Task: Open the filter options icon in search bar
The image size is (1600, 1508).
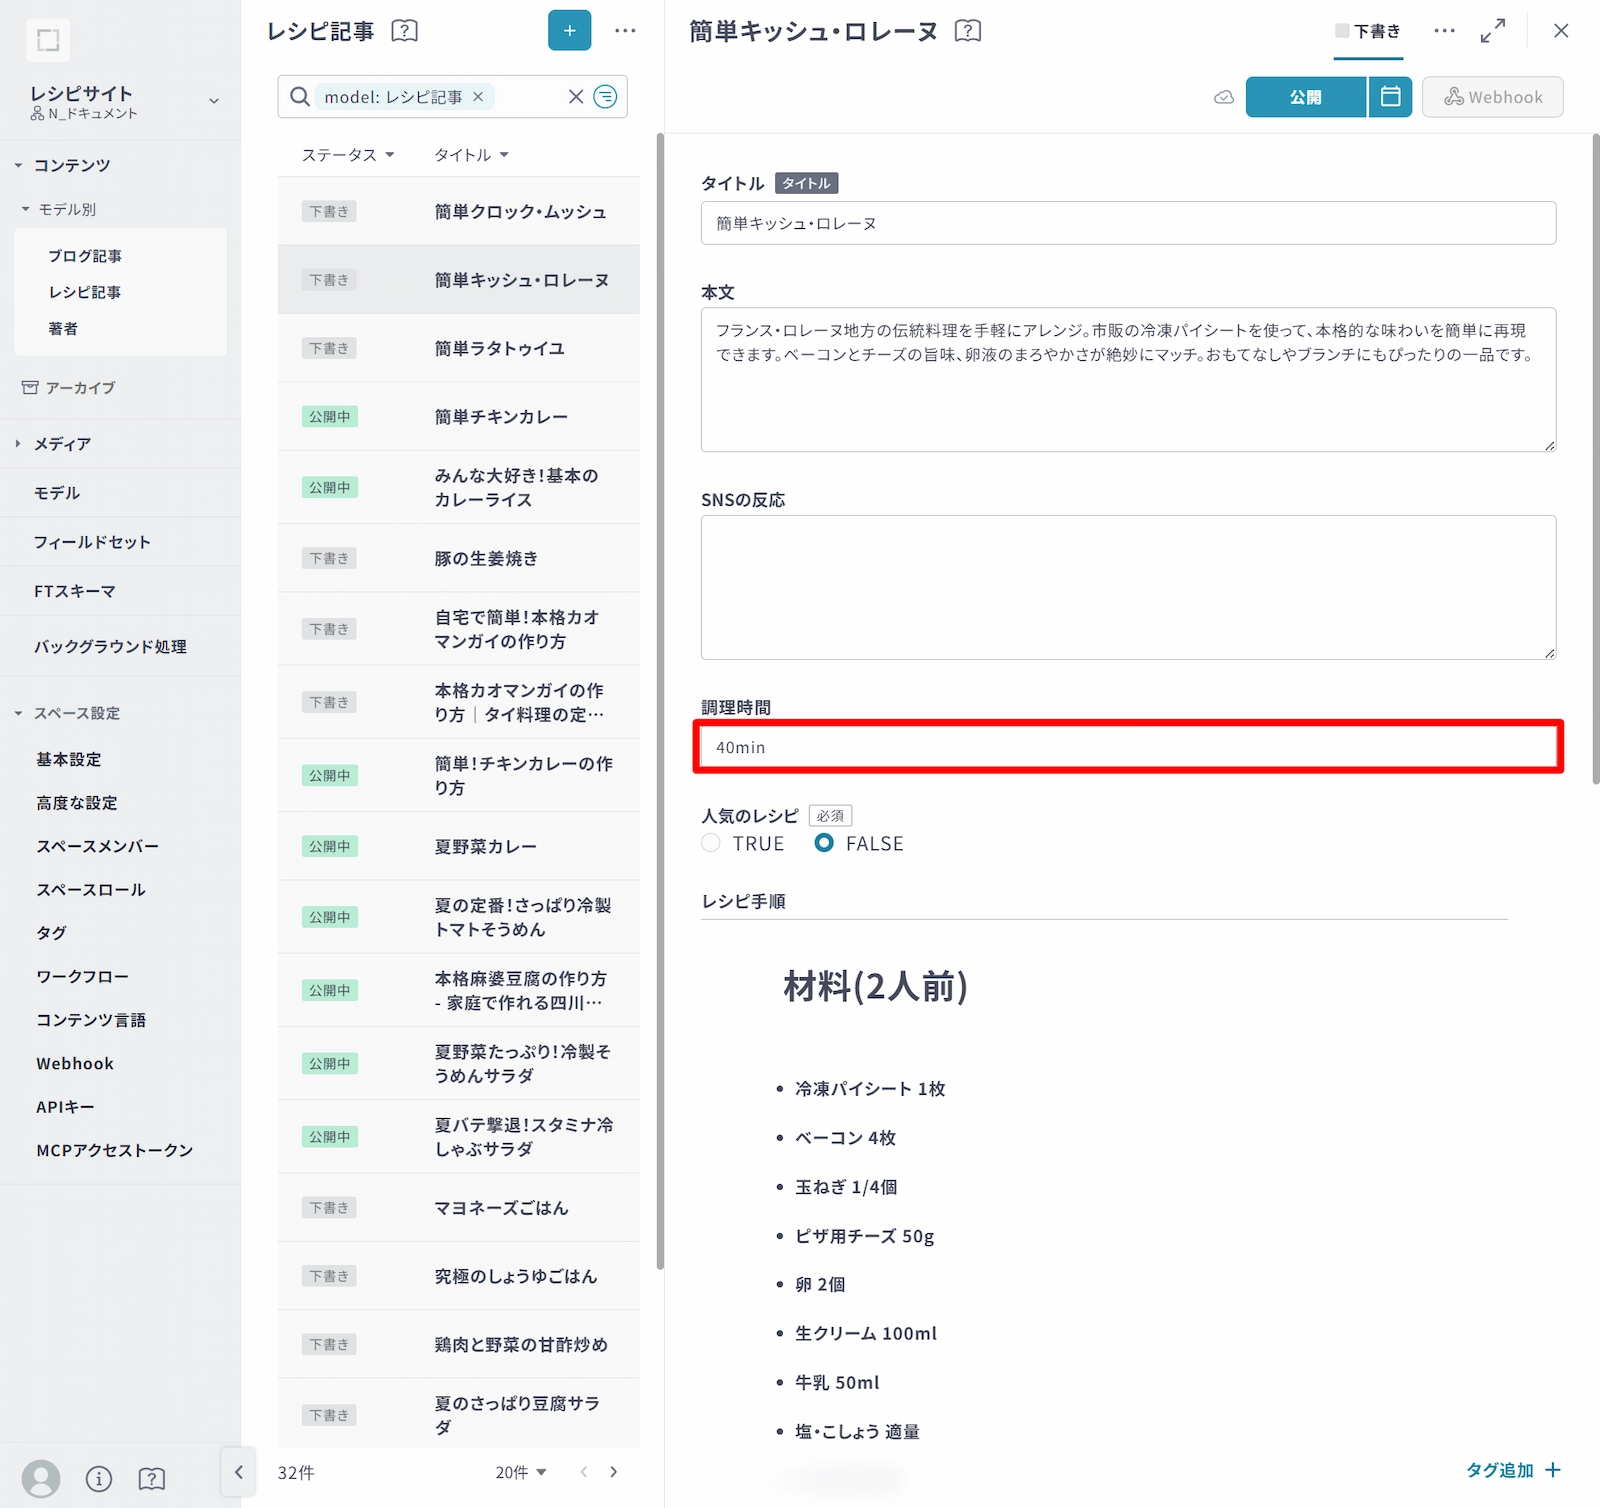Action: [x=605, y=97]
